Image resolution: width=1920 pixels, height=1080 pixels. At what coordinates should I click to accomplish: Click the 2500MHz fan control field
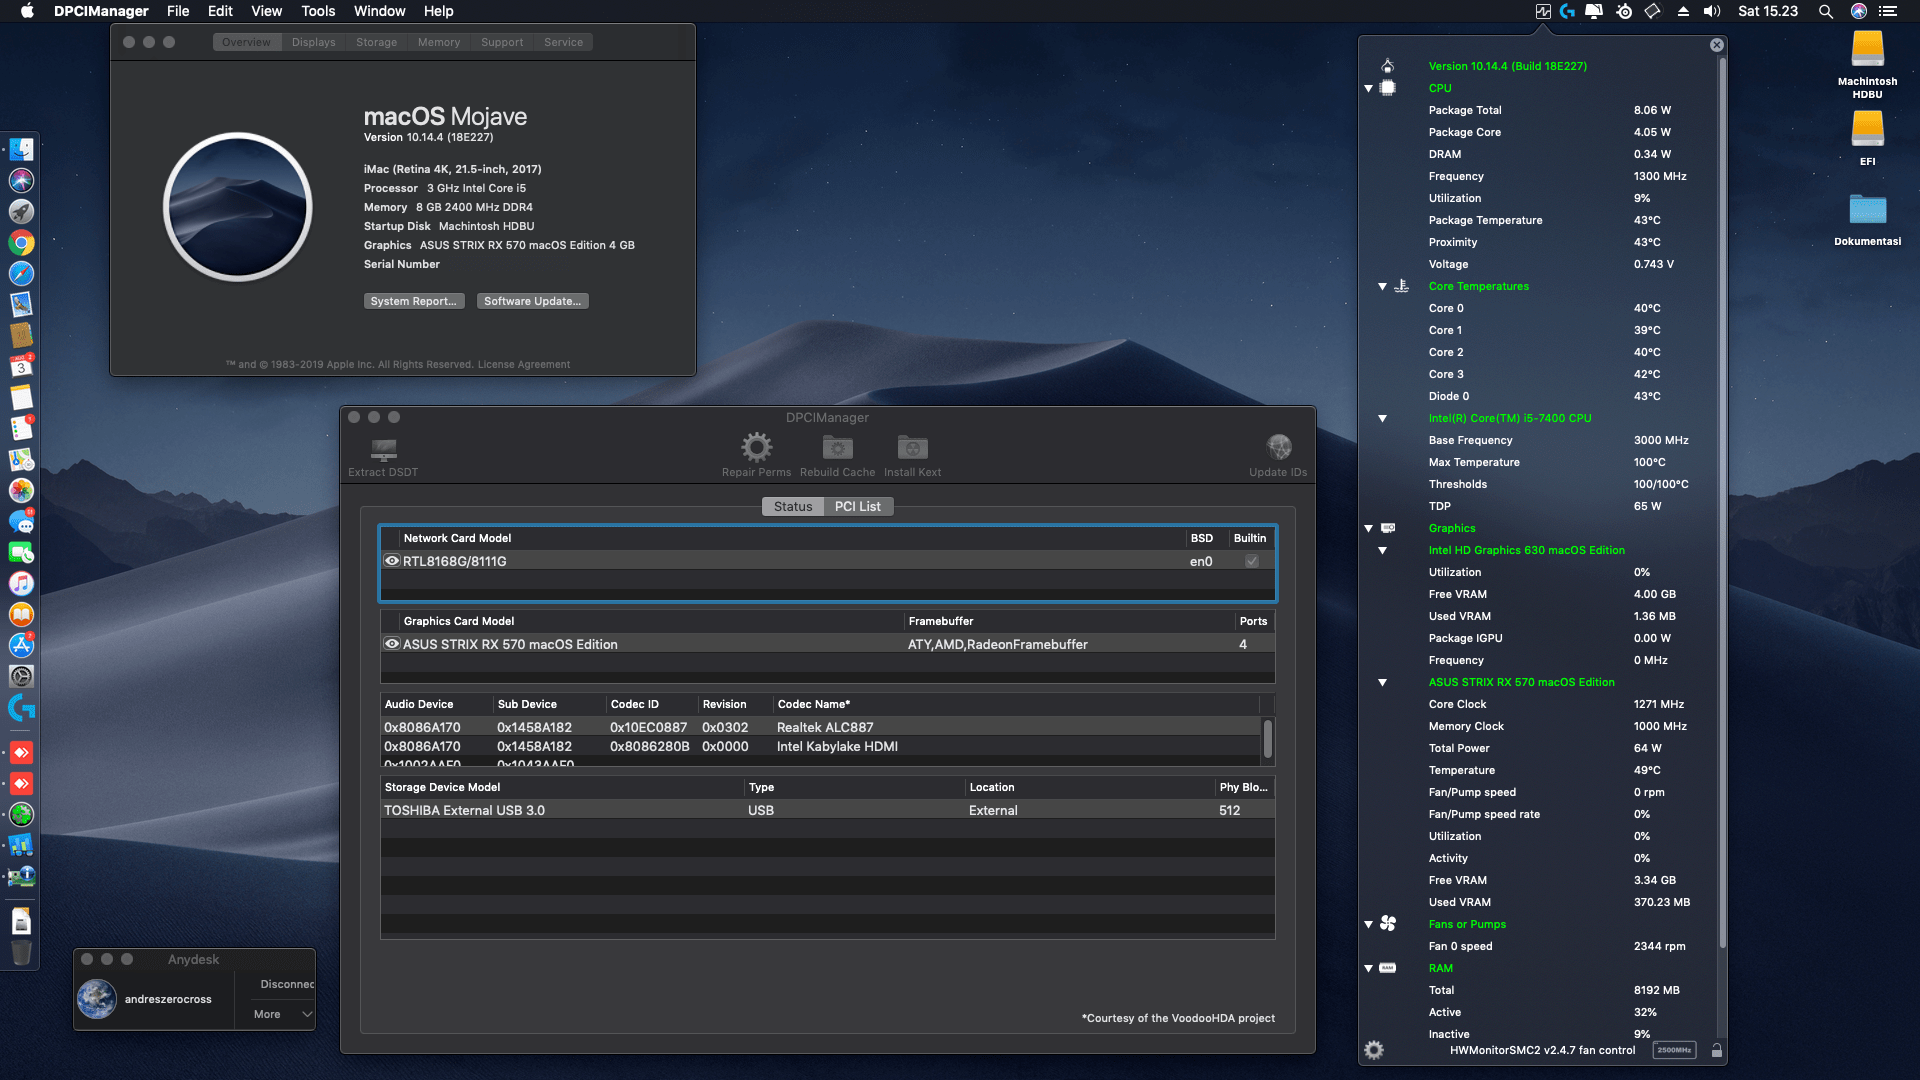click(1676, 1050)
